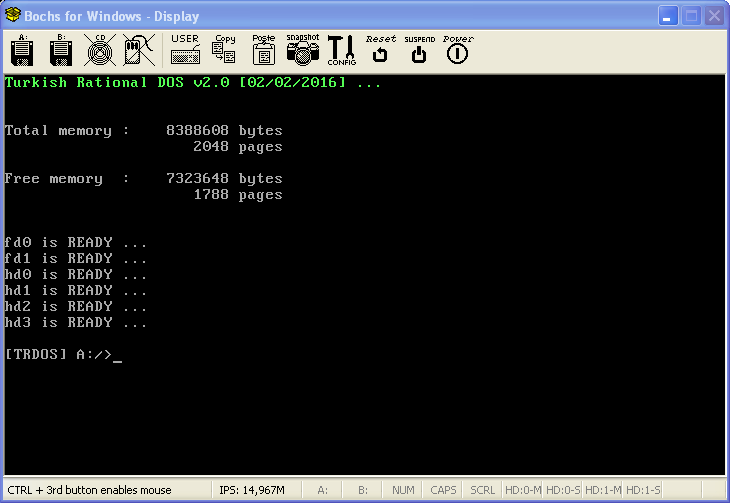Turn off emulator using Power button
730x503 pixels.
pos(457,51)
